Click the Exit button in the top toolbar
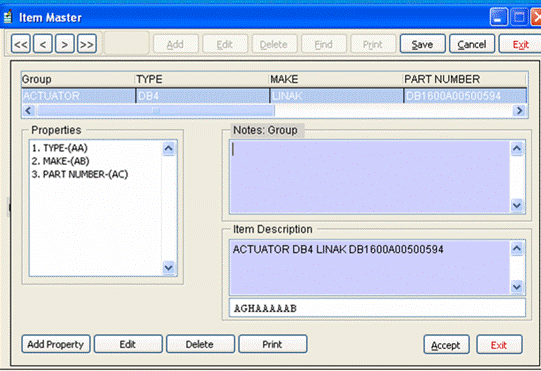 [520, 44]
